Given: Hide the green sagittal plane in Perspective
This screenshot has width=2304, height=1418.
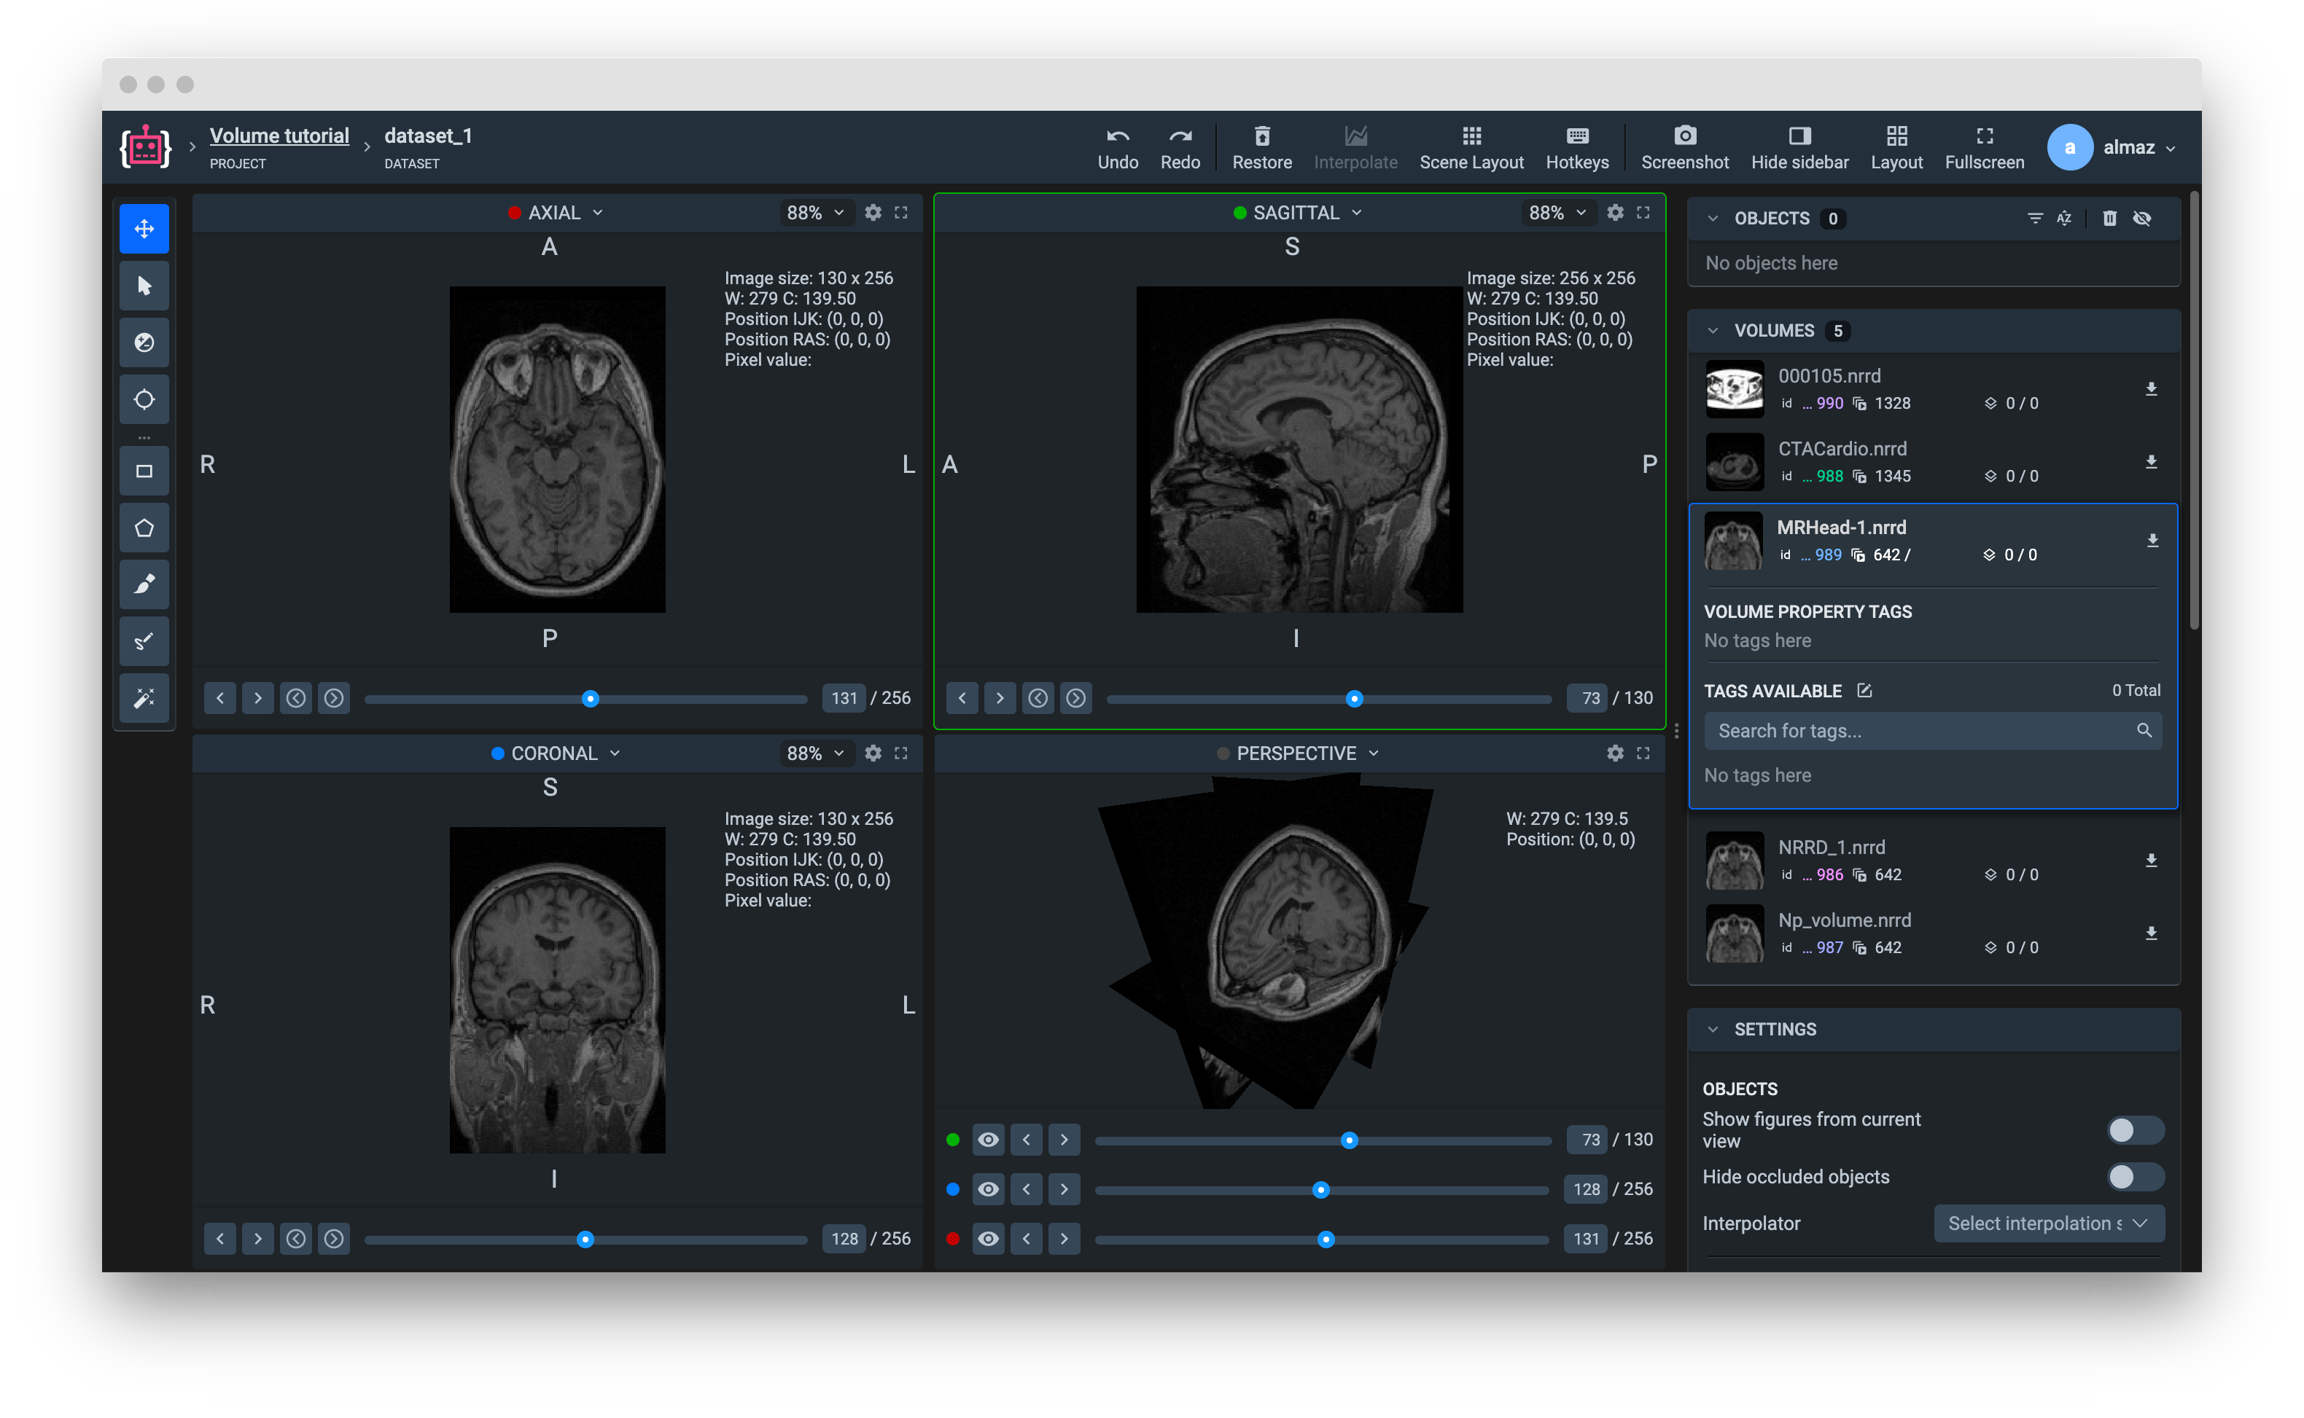Looking at the screenshot, I should click(988, 1139).
